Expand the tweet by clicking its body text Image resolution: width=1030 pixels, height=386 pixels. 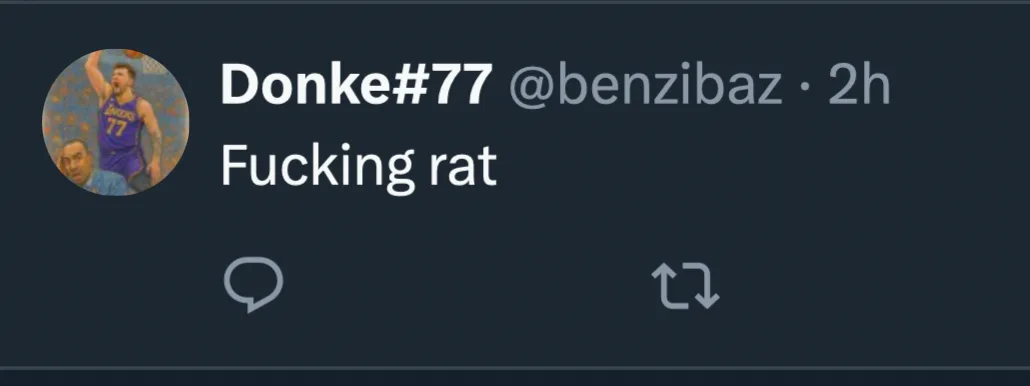[358, 167]
